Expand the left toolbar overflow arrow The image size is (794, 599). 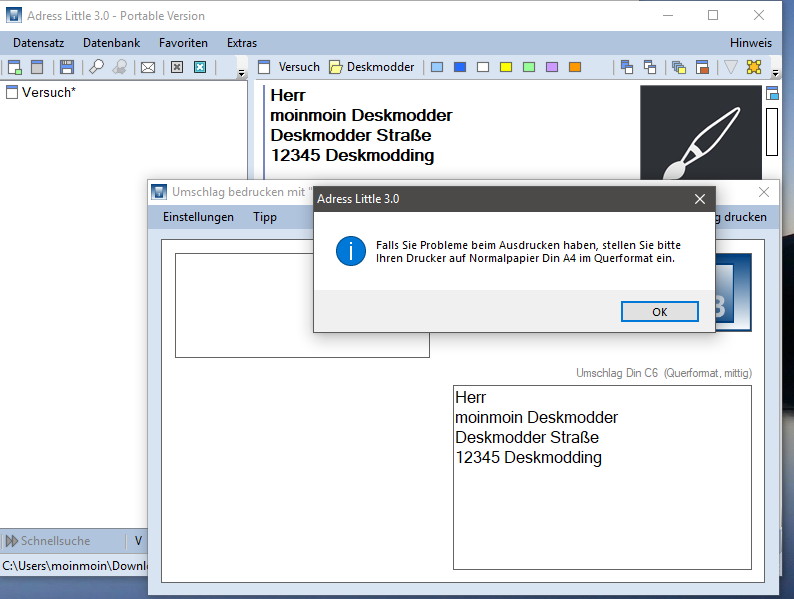tap(242, 73)
